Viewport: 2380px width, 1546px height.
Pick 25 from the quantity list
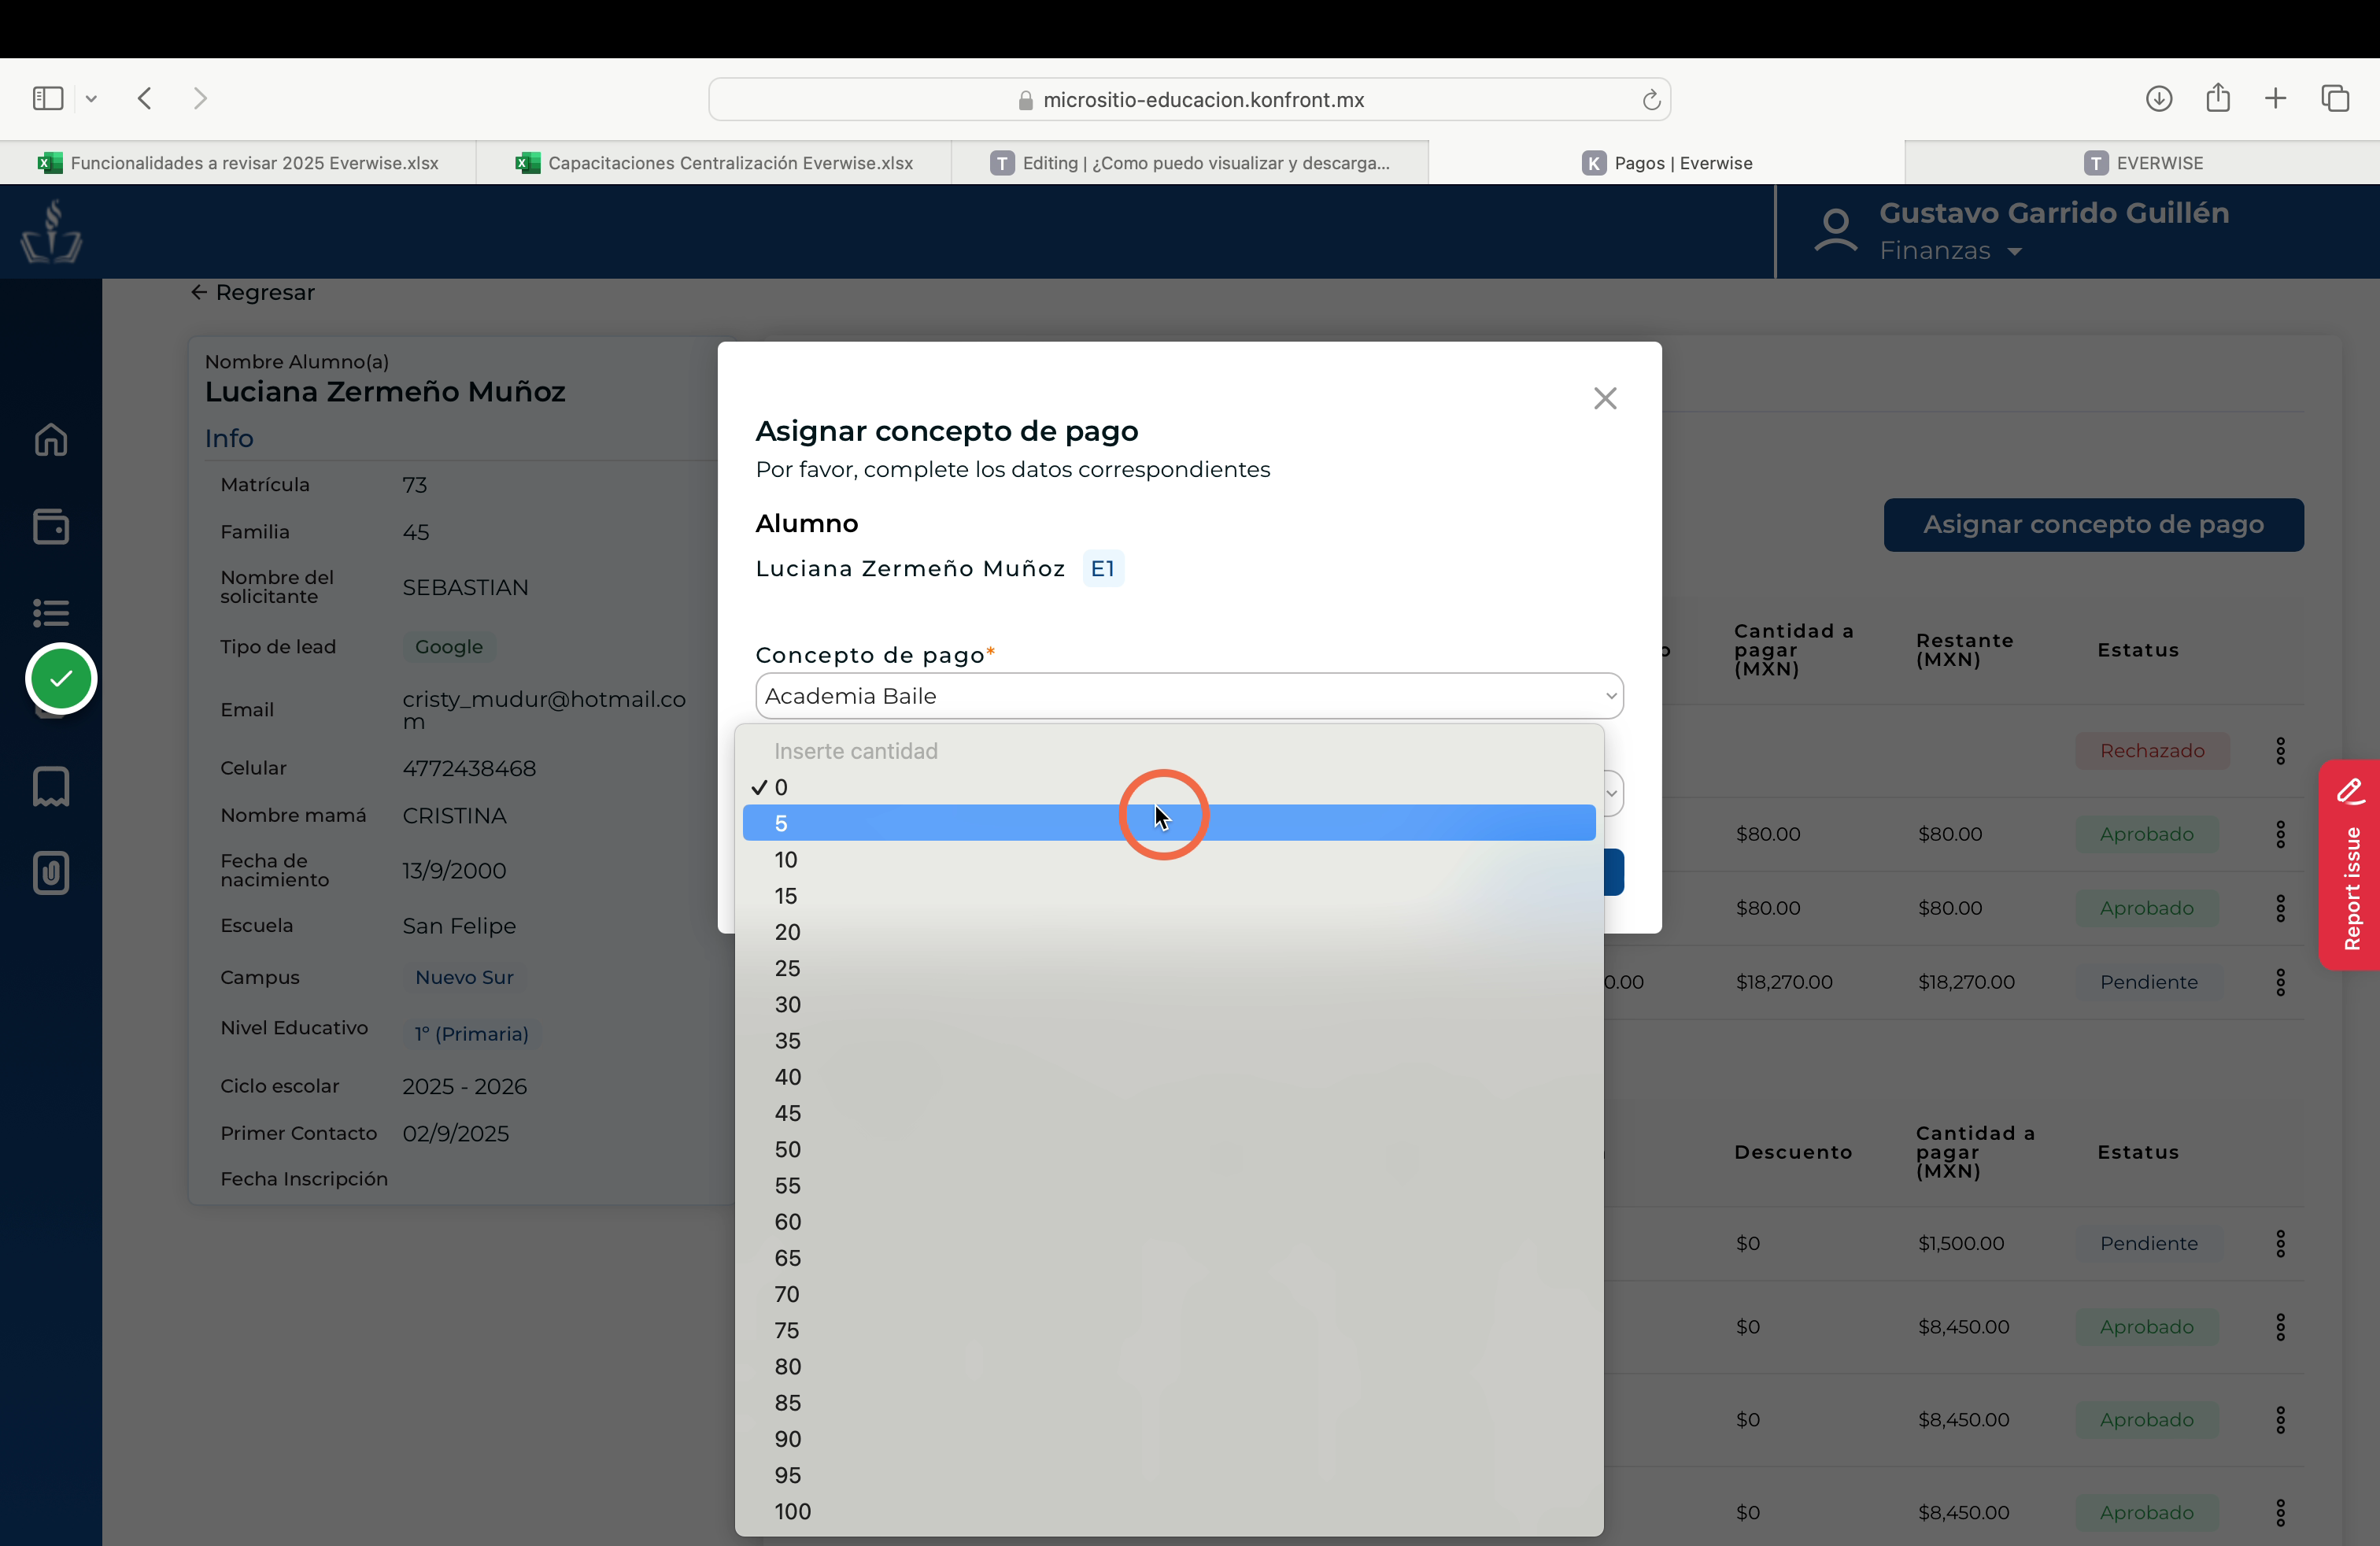click(1169, 968)
